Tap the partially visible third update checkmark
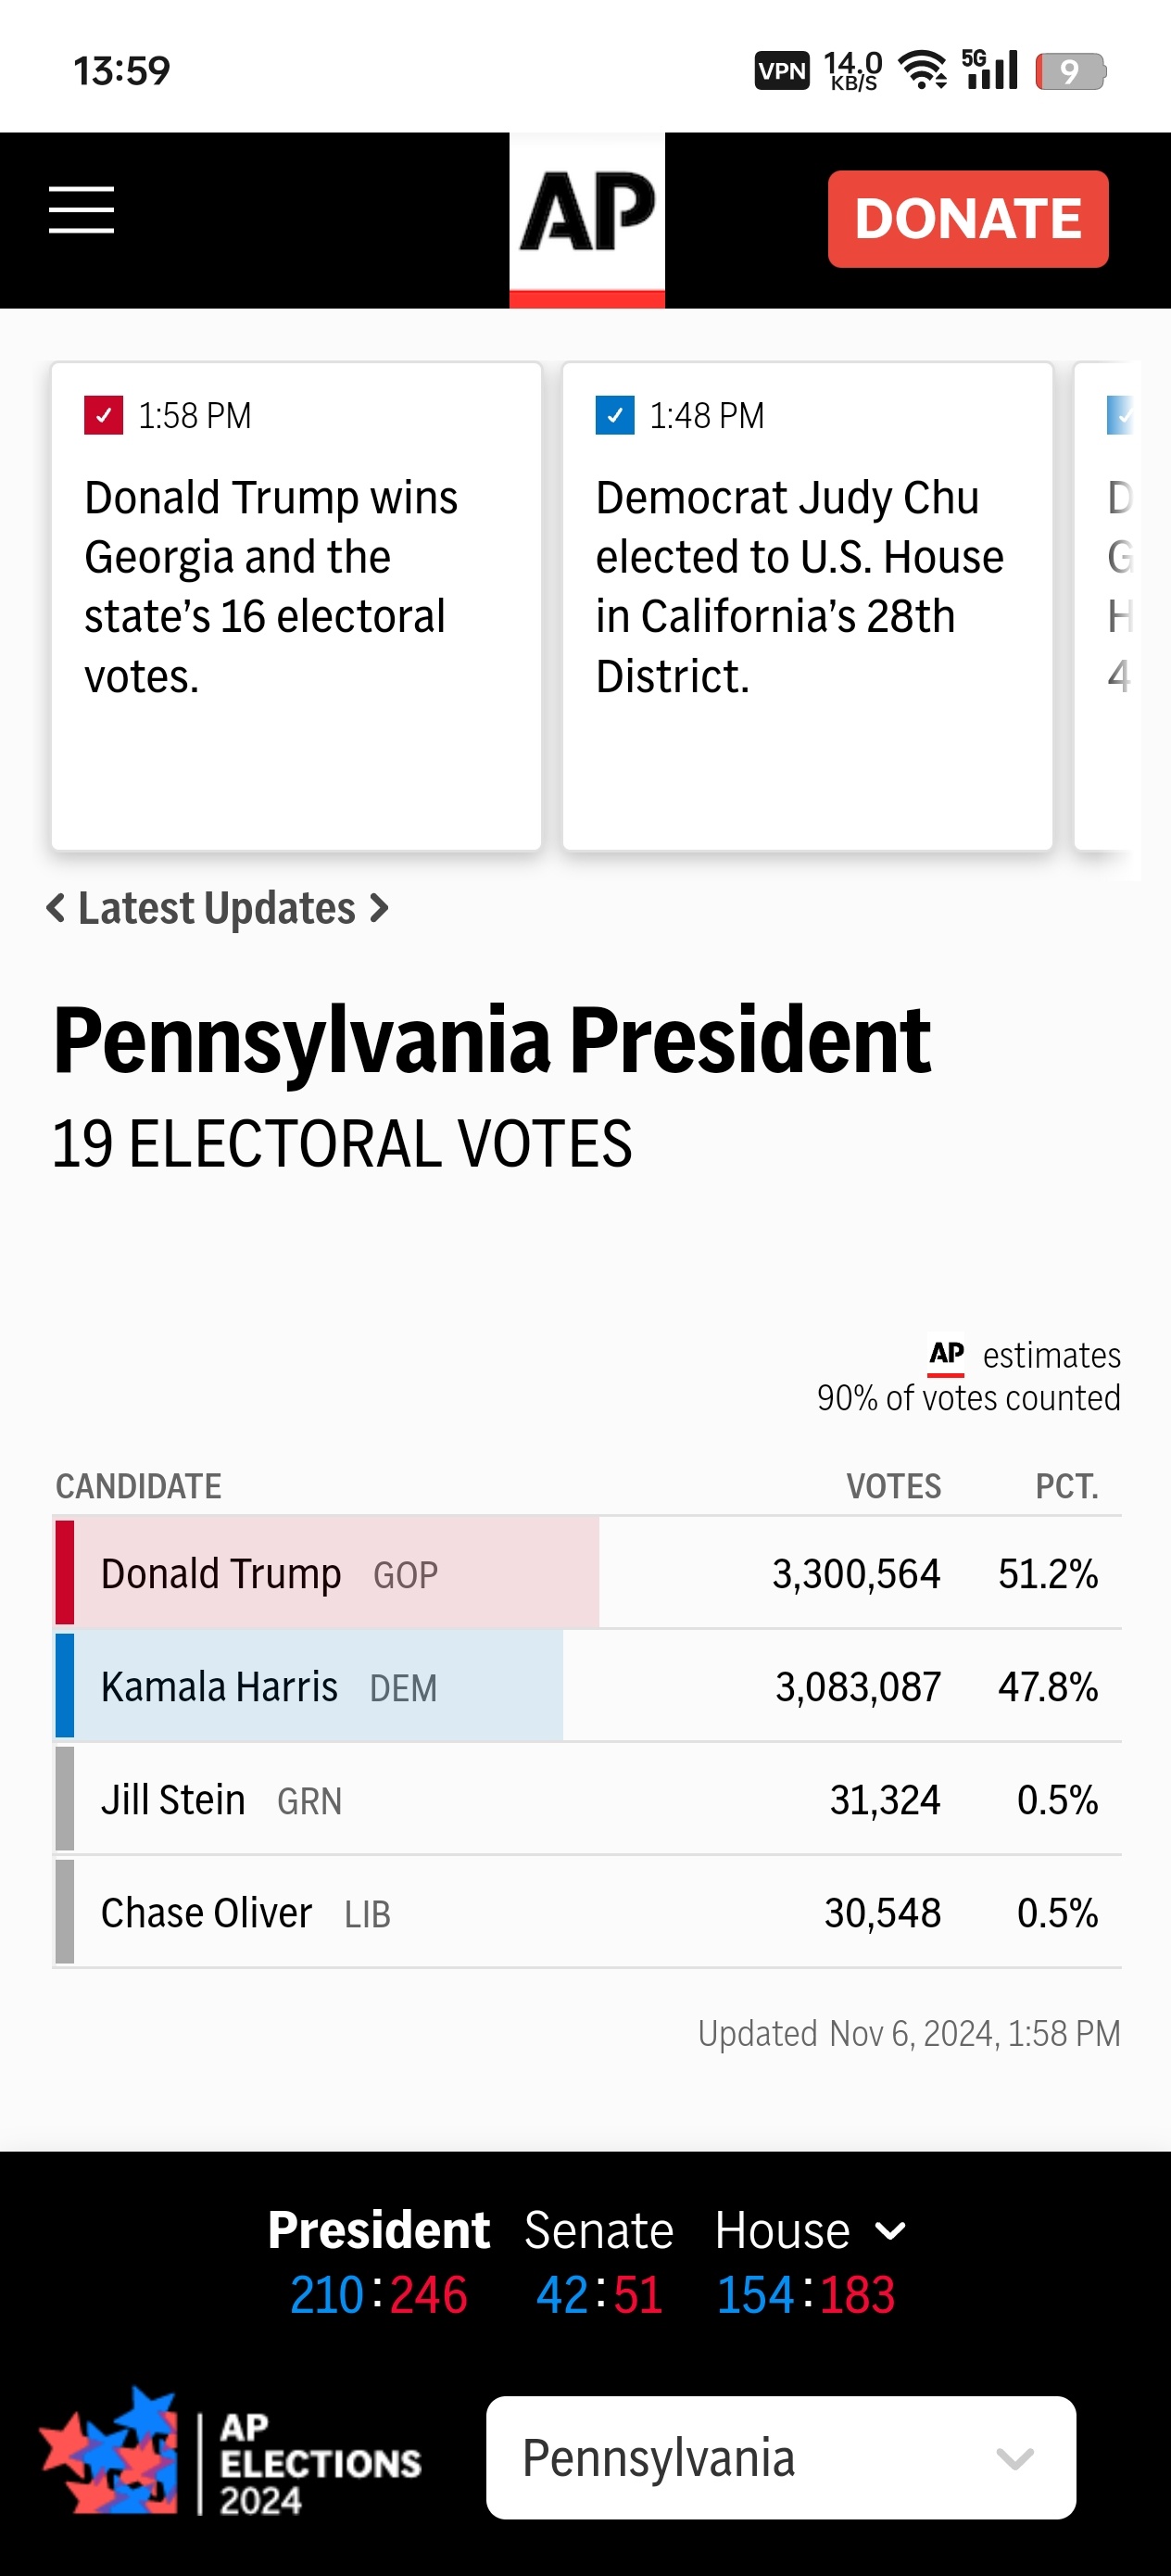The image size is (1171, 2576). 1120,415
